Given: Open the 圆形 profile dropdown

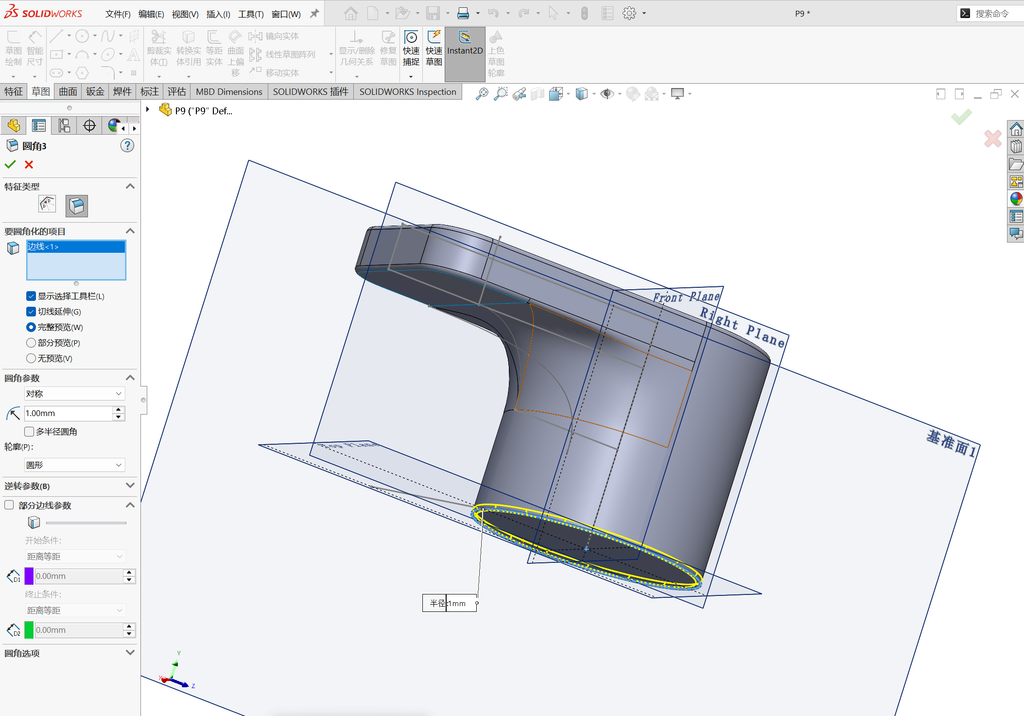Looking at the screenshot, I should click(74, 465).
